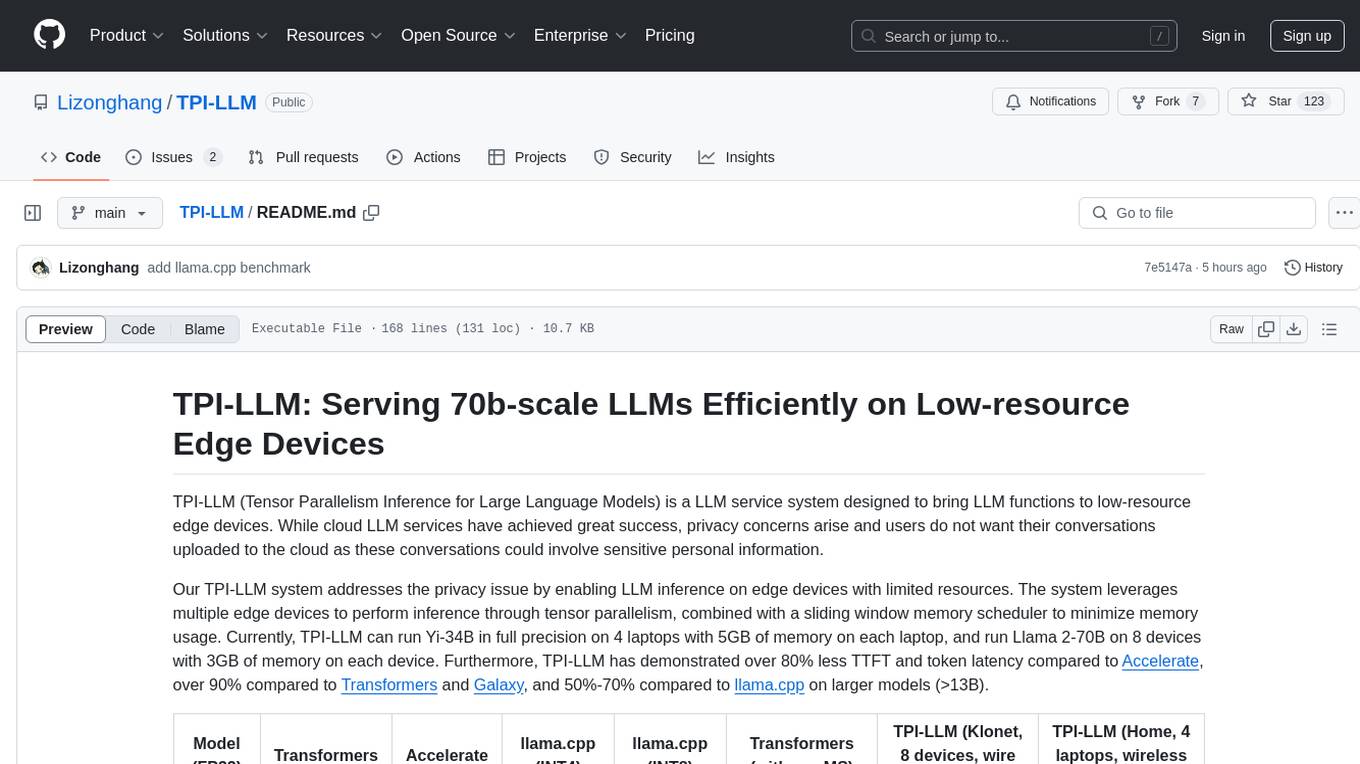This screenshot has height=764, width=1360.
Task: Switch to the Actions tab
Action: point(423,157)
